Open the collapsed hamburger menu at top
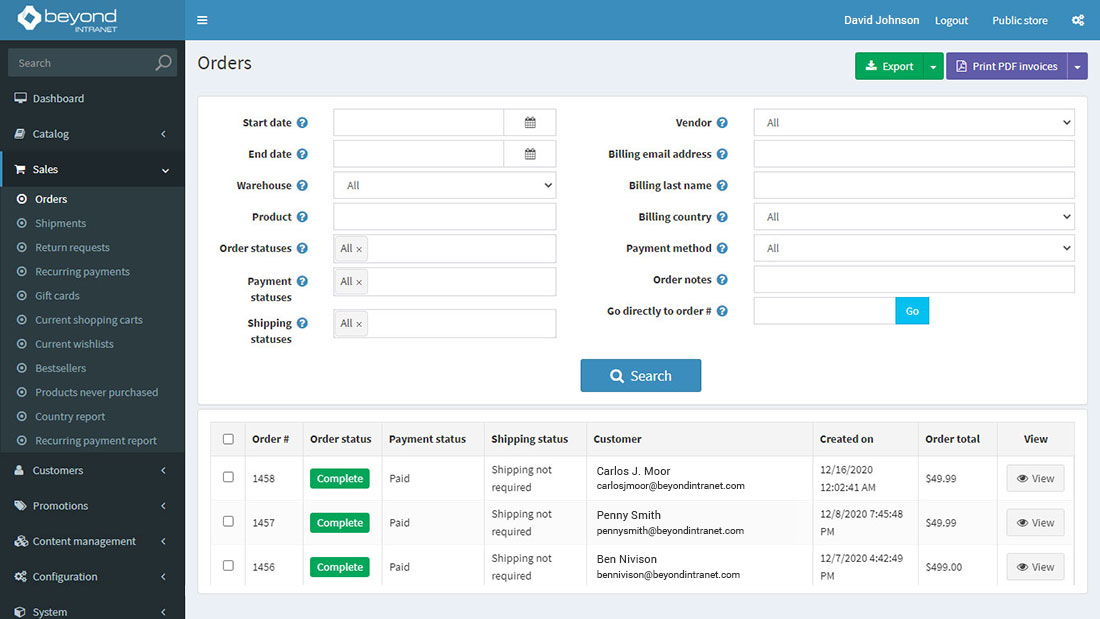1100x619 pixels. pos(201,19)
